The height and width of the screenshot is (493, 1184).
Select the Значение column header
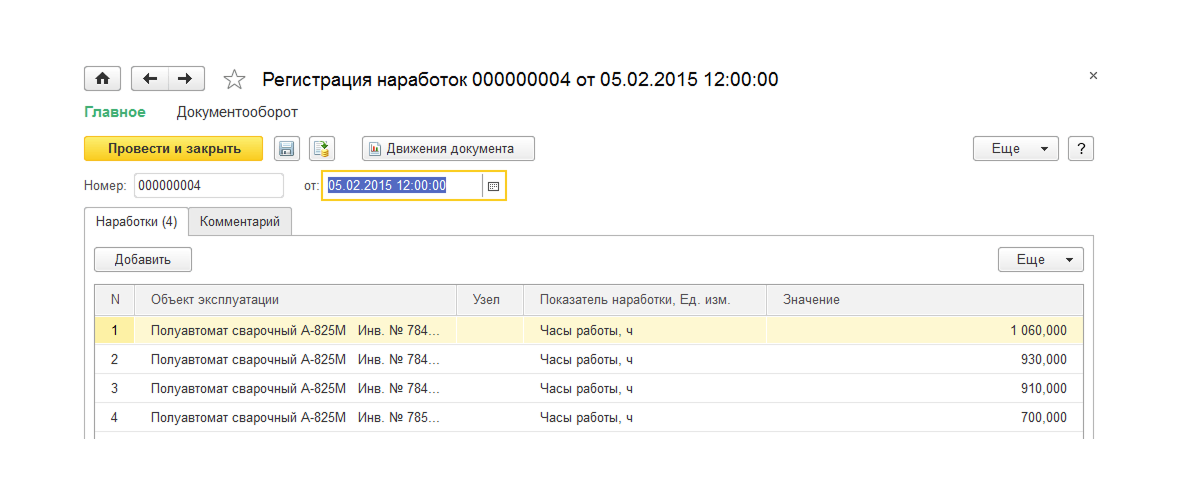pos(925,300)
